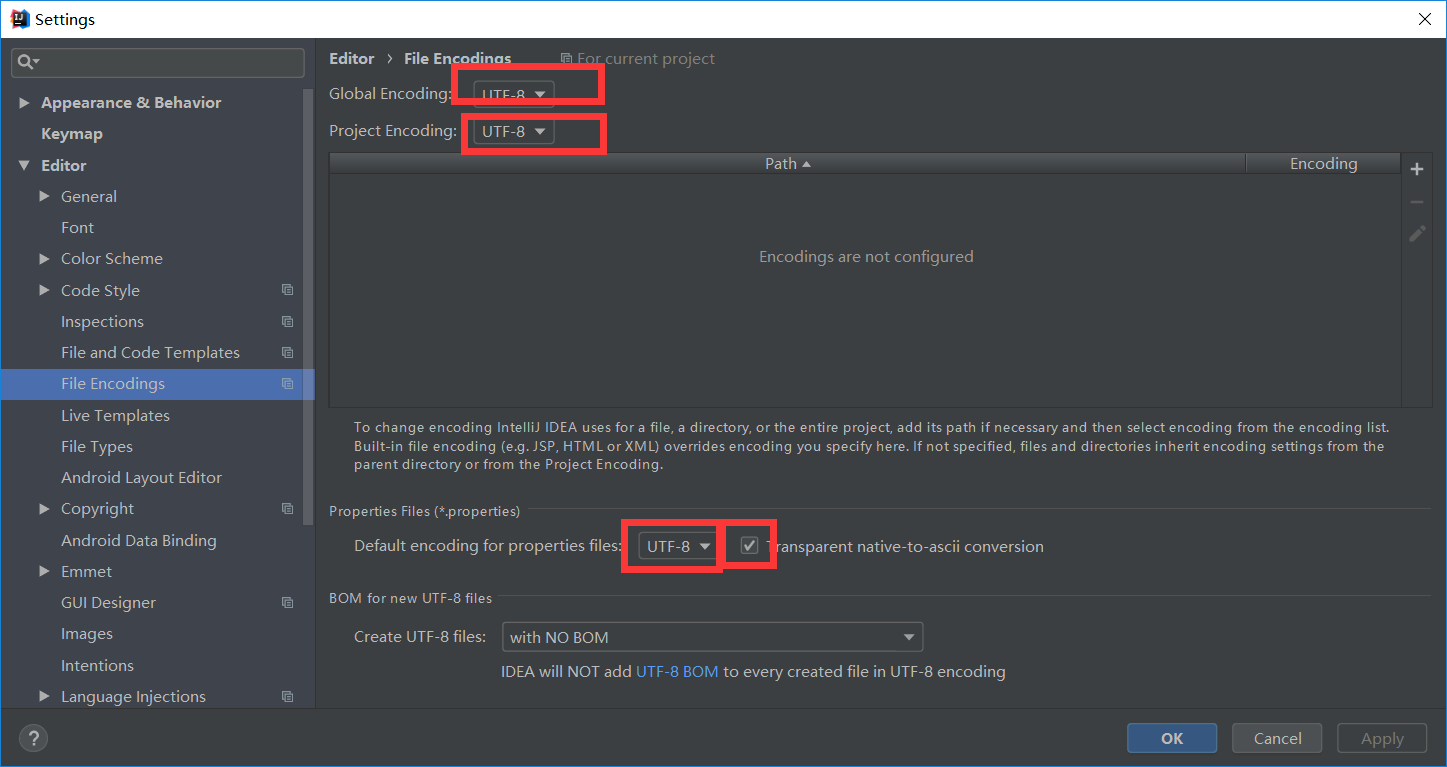Close the Settings dialog
The image size is (1447, 767).
coord(1424,19)
